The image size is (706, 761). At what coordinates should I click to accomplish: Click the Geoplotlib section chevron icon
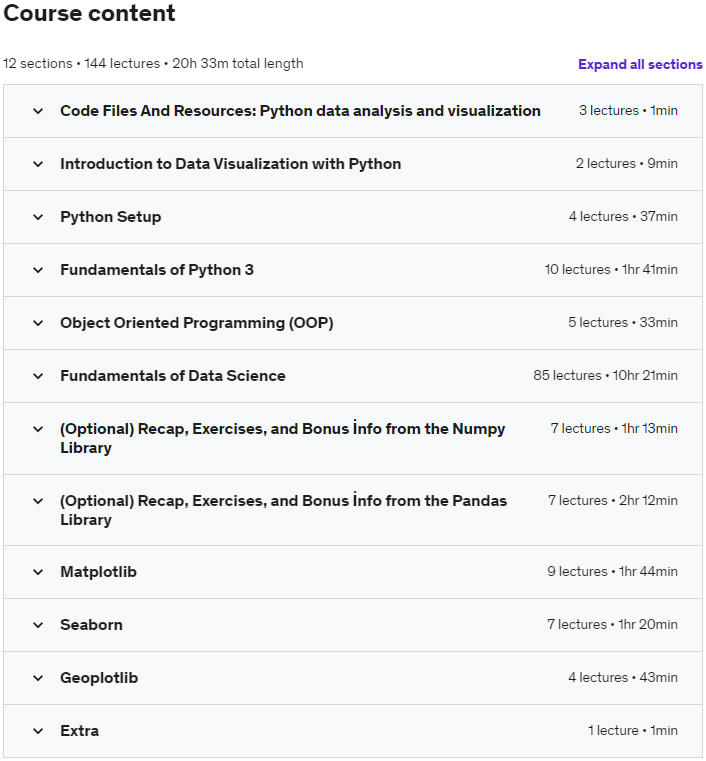coord(38,678)
